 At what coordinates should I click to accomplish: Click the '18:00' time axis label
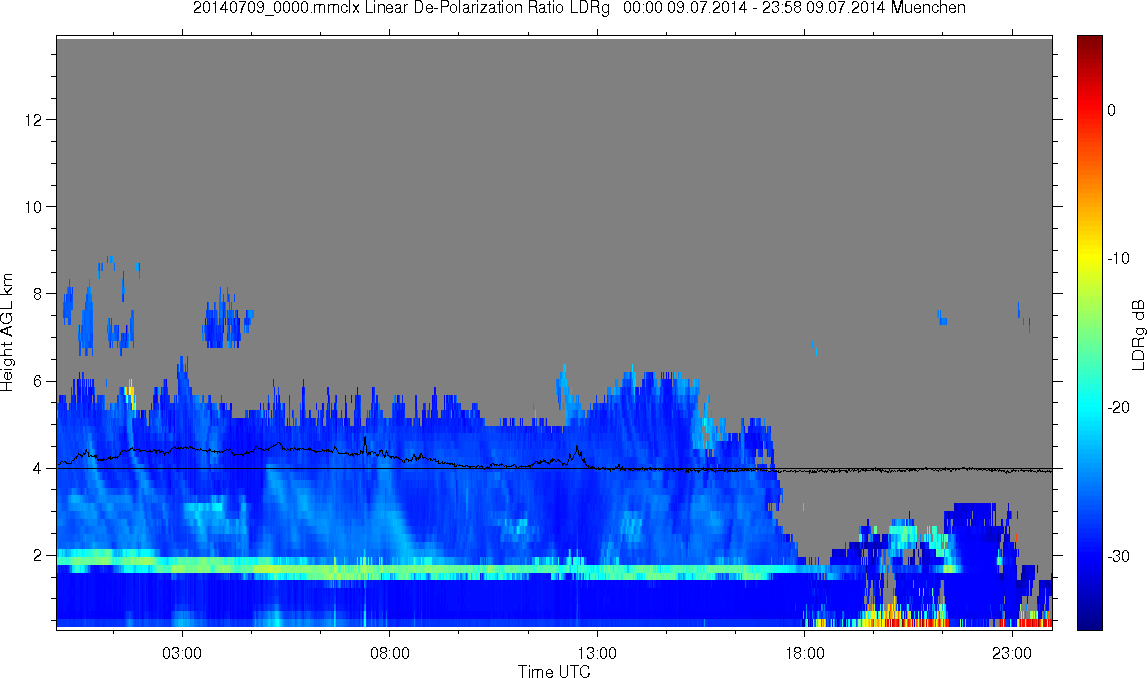[x=805, y=654]
